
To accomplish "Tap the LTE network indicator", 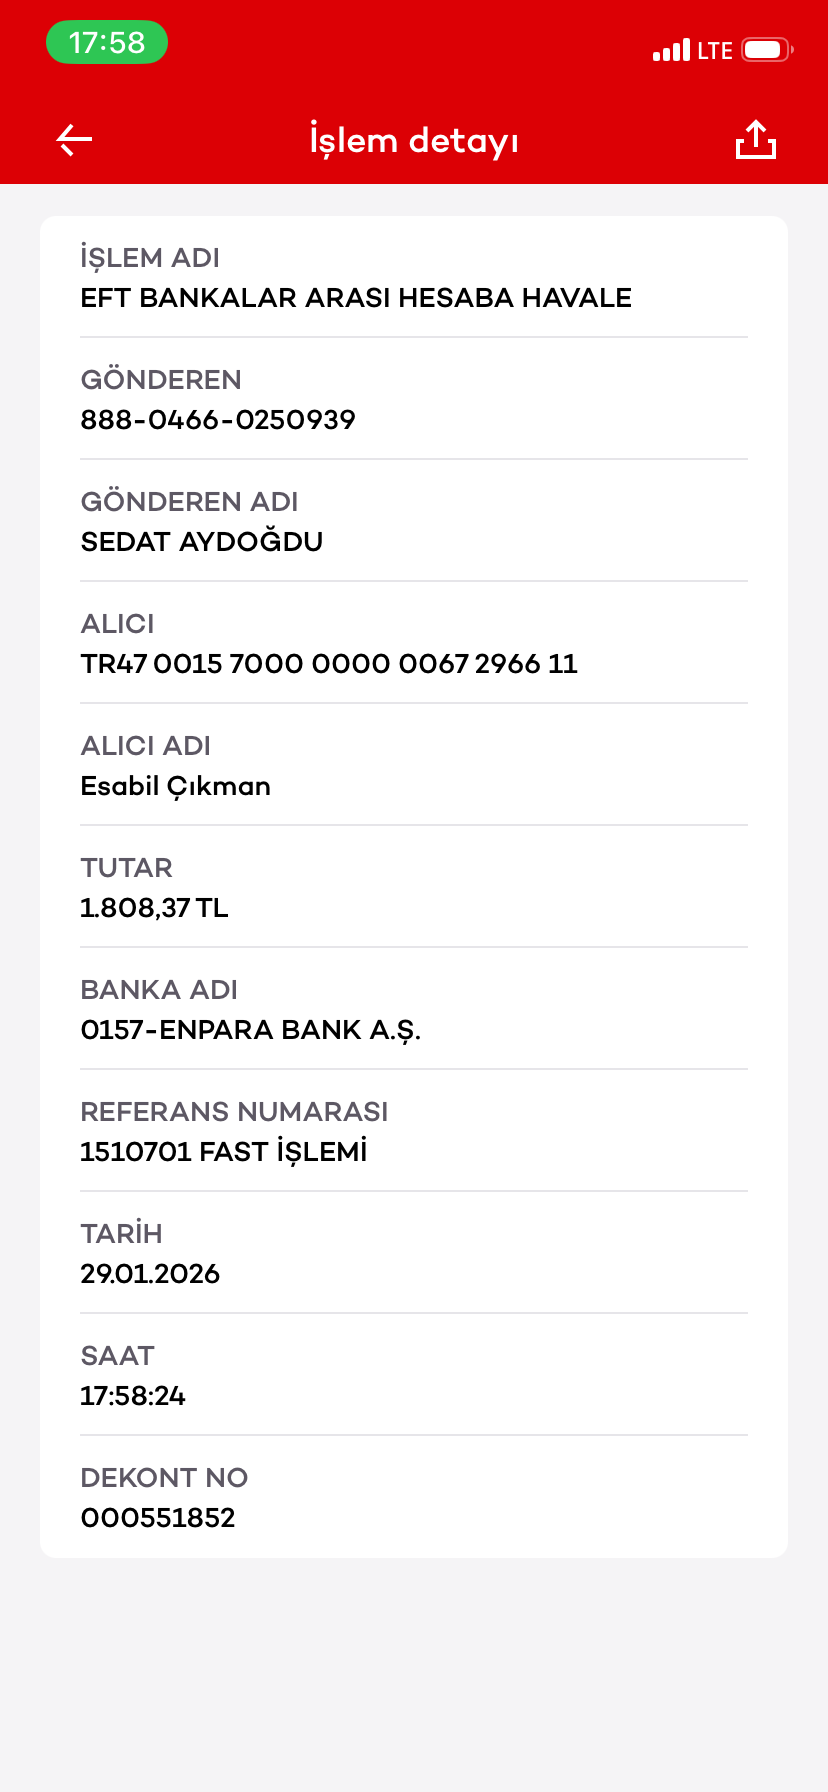I will pyautogui.click(x=715, y=50).
